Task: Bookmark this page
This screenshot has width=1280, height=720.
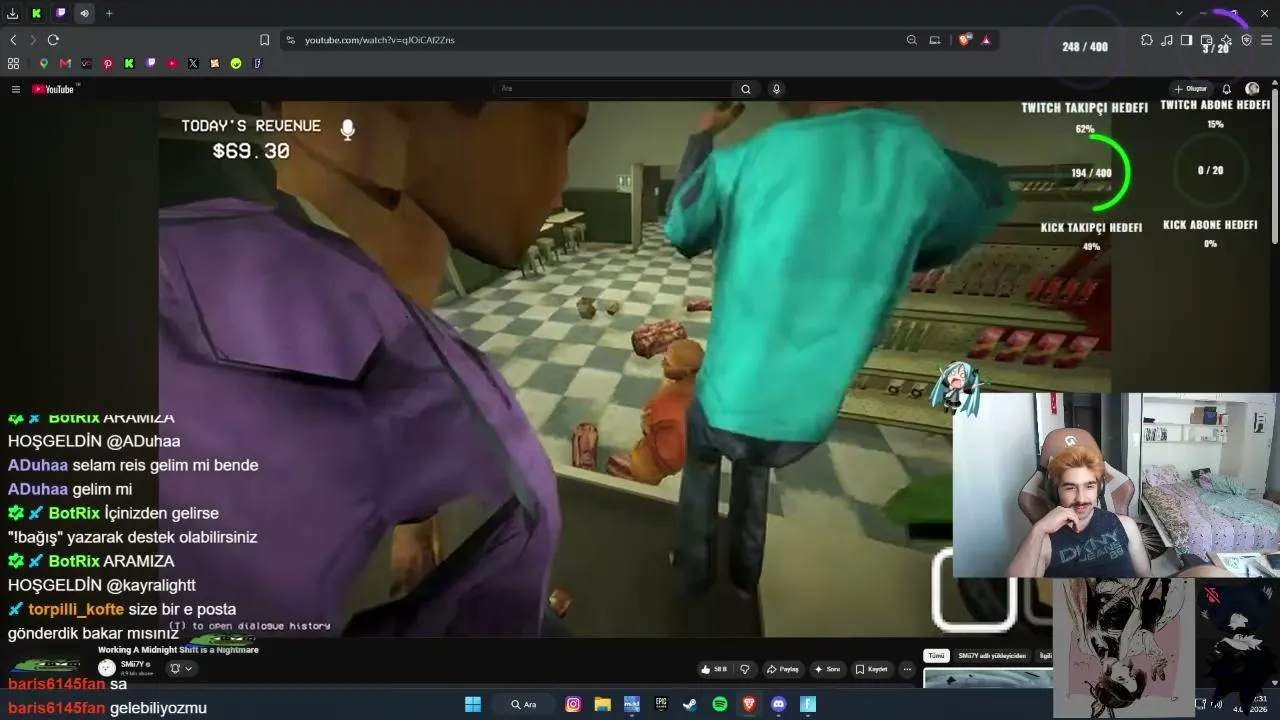Action: tap(264, 40)
